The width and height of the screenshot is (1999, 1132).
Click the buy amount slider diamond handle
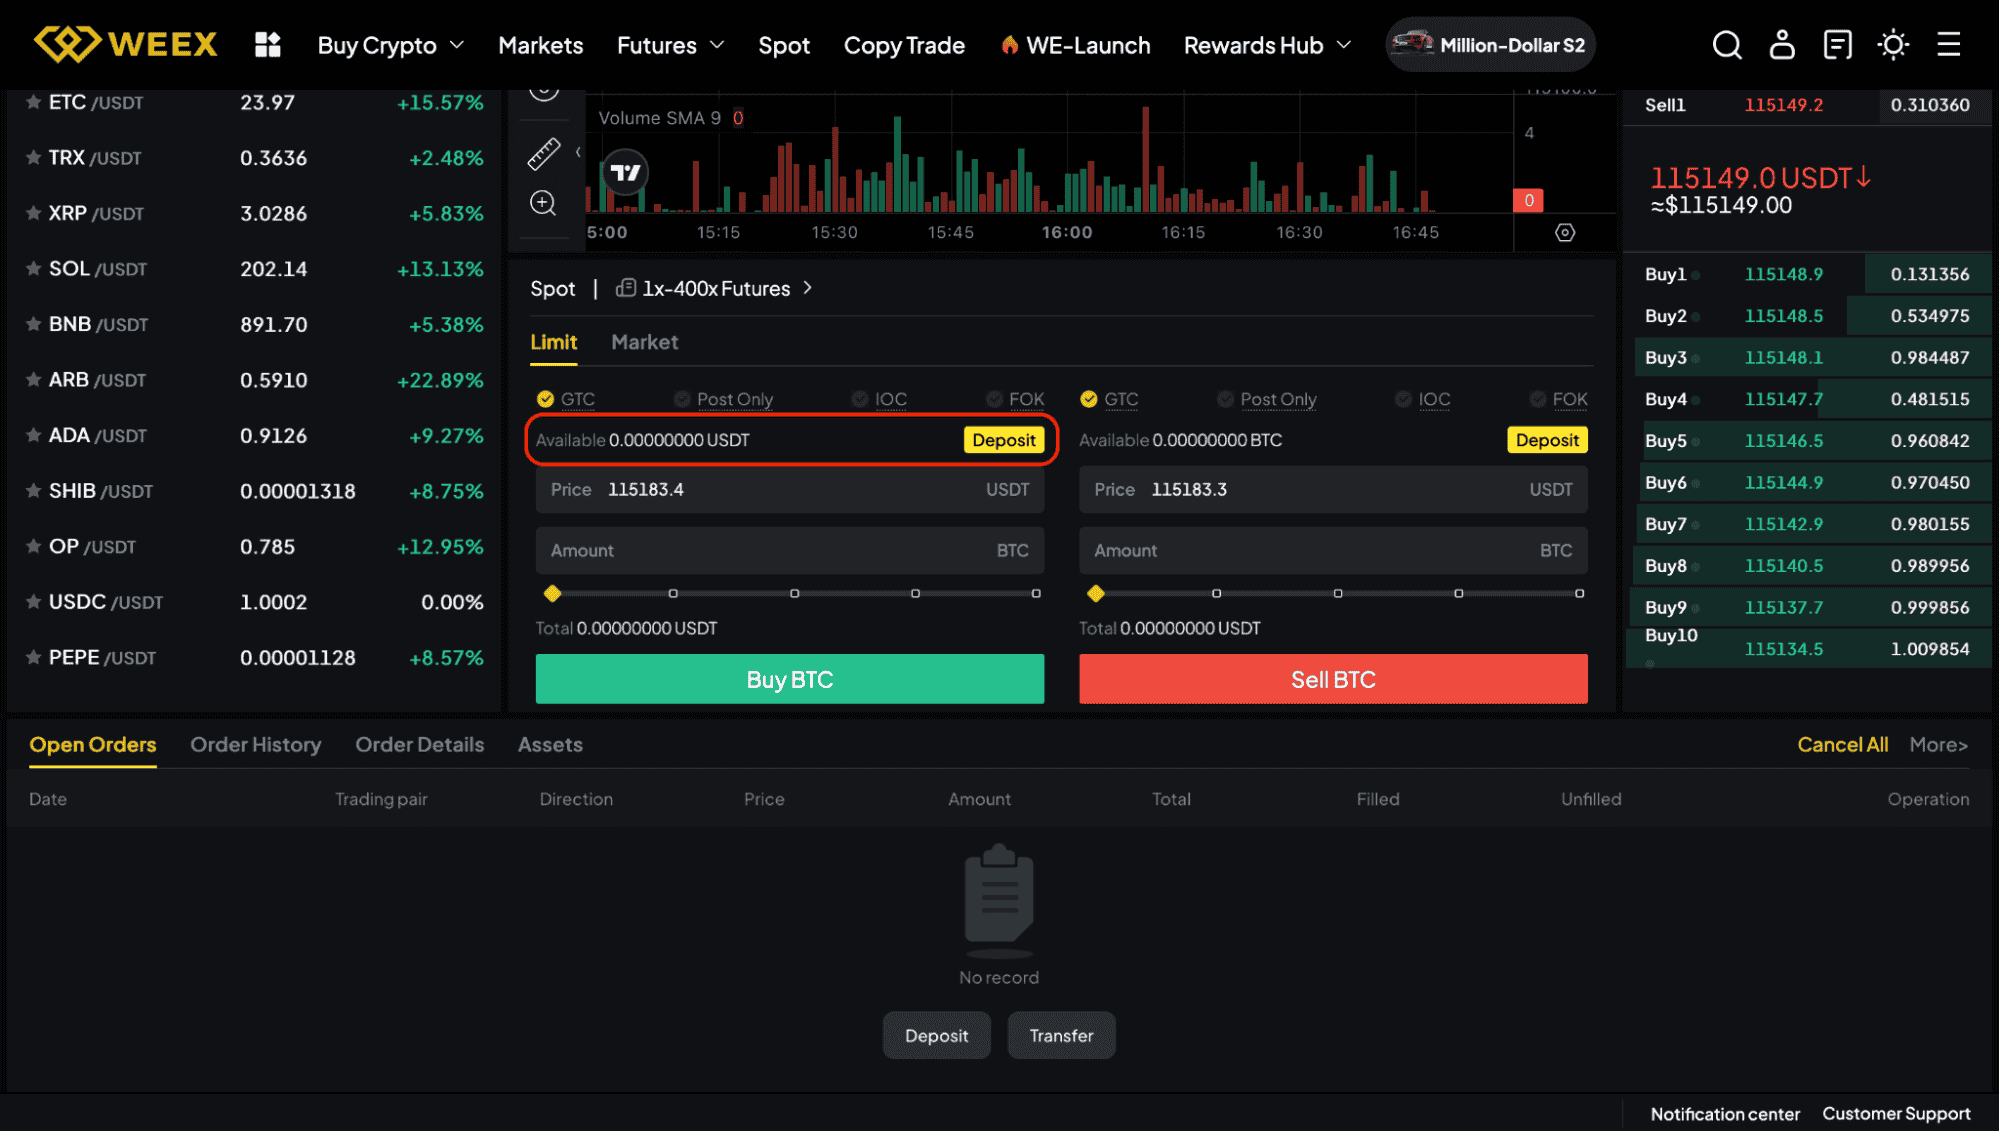click(x=552, y=594)
